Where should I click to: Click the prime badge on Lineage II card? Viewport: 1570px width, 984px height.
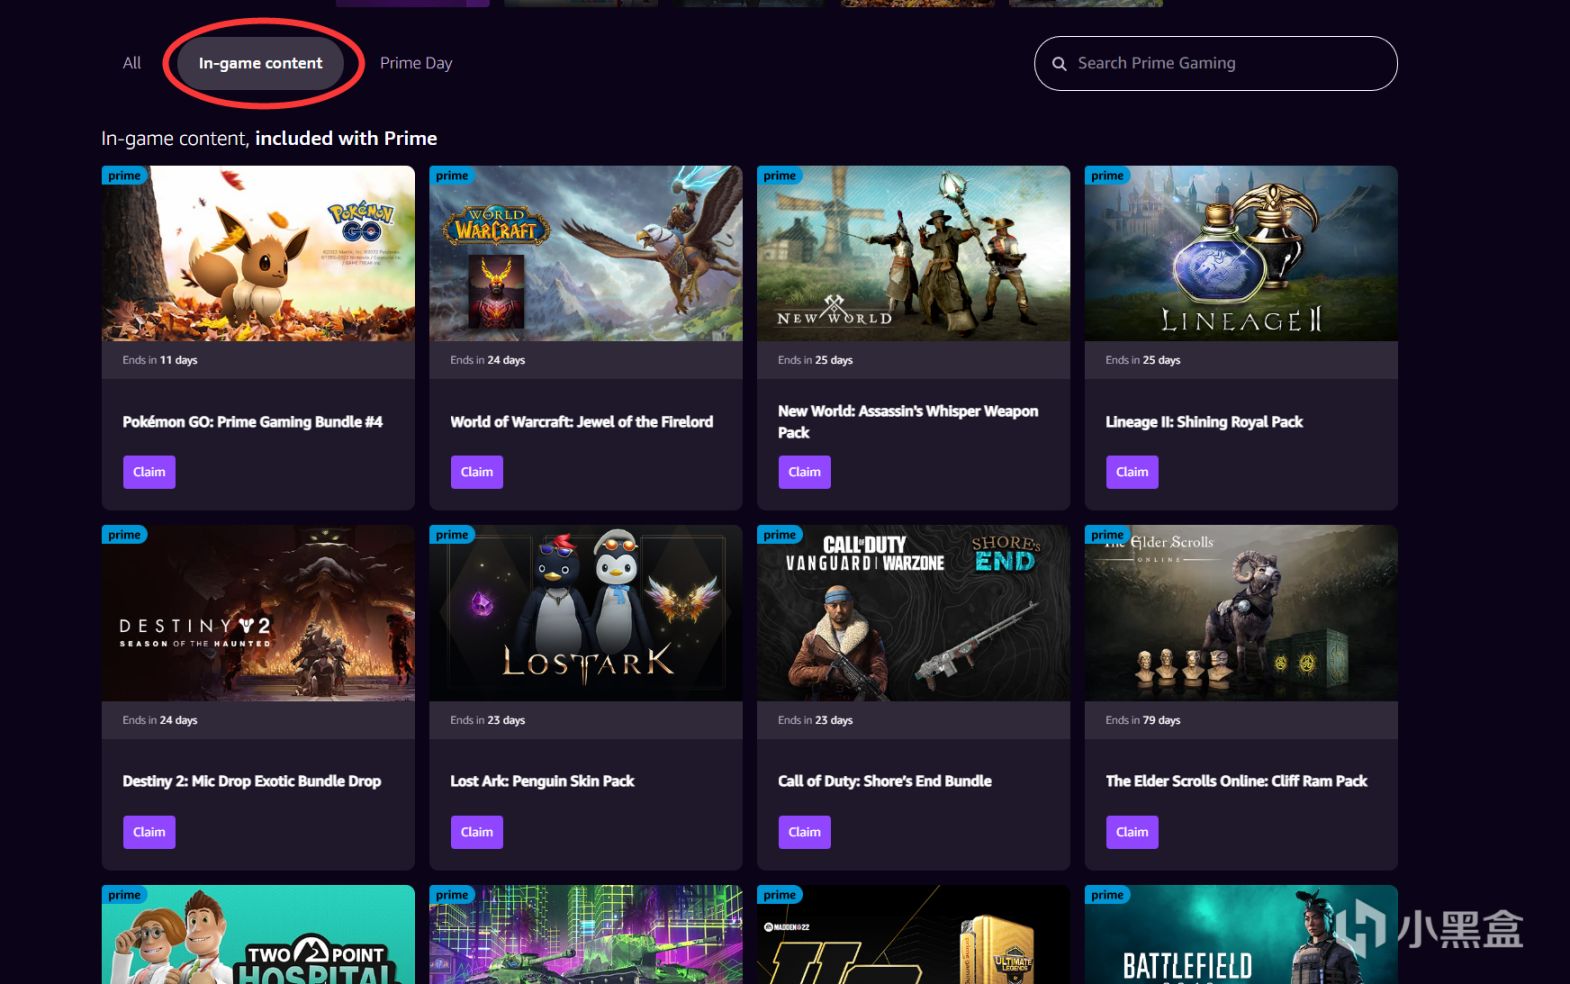click(1108, 176)
